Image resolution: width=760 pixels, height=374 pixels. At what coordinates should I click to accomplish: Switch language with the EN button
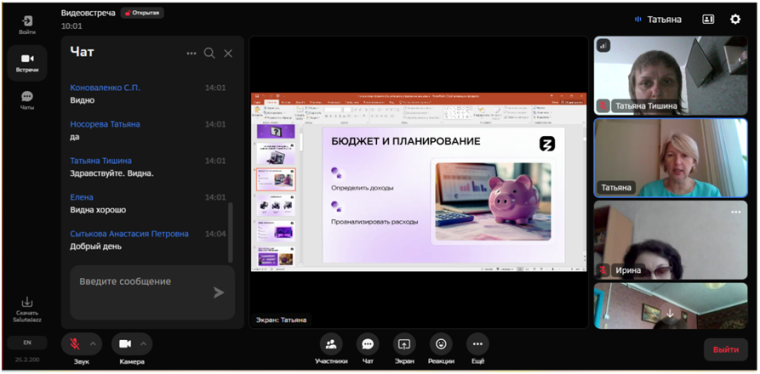(x=27, y=343)
